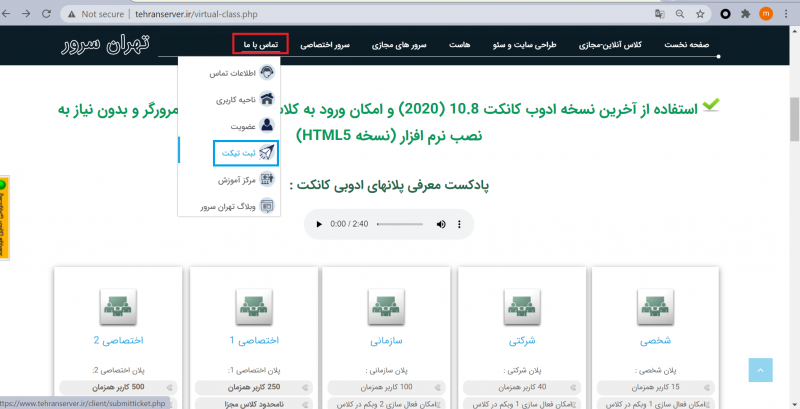Click the ناحیه کاربری home icon
Image resolution: width=800 pixels, height=409 pixels.
268,99
